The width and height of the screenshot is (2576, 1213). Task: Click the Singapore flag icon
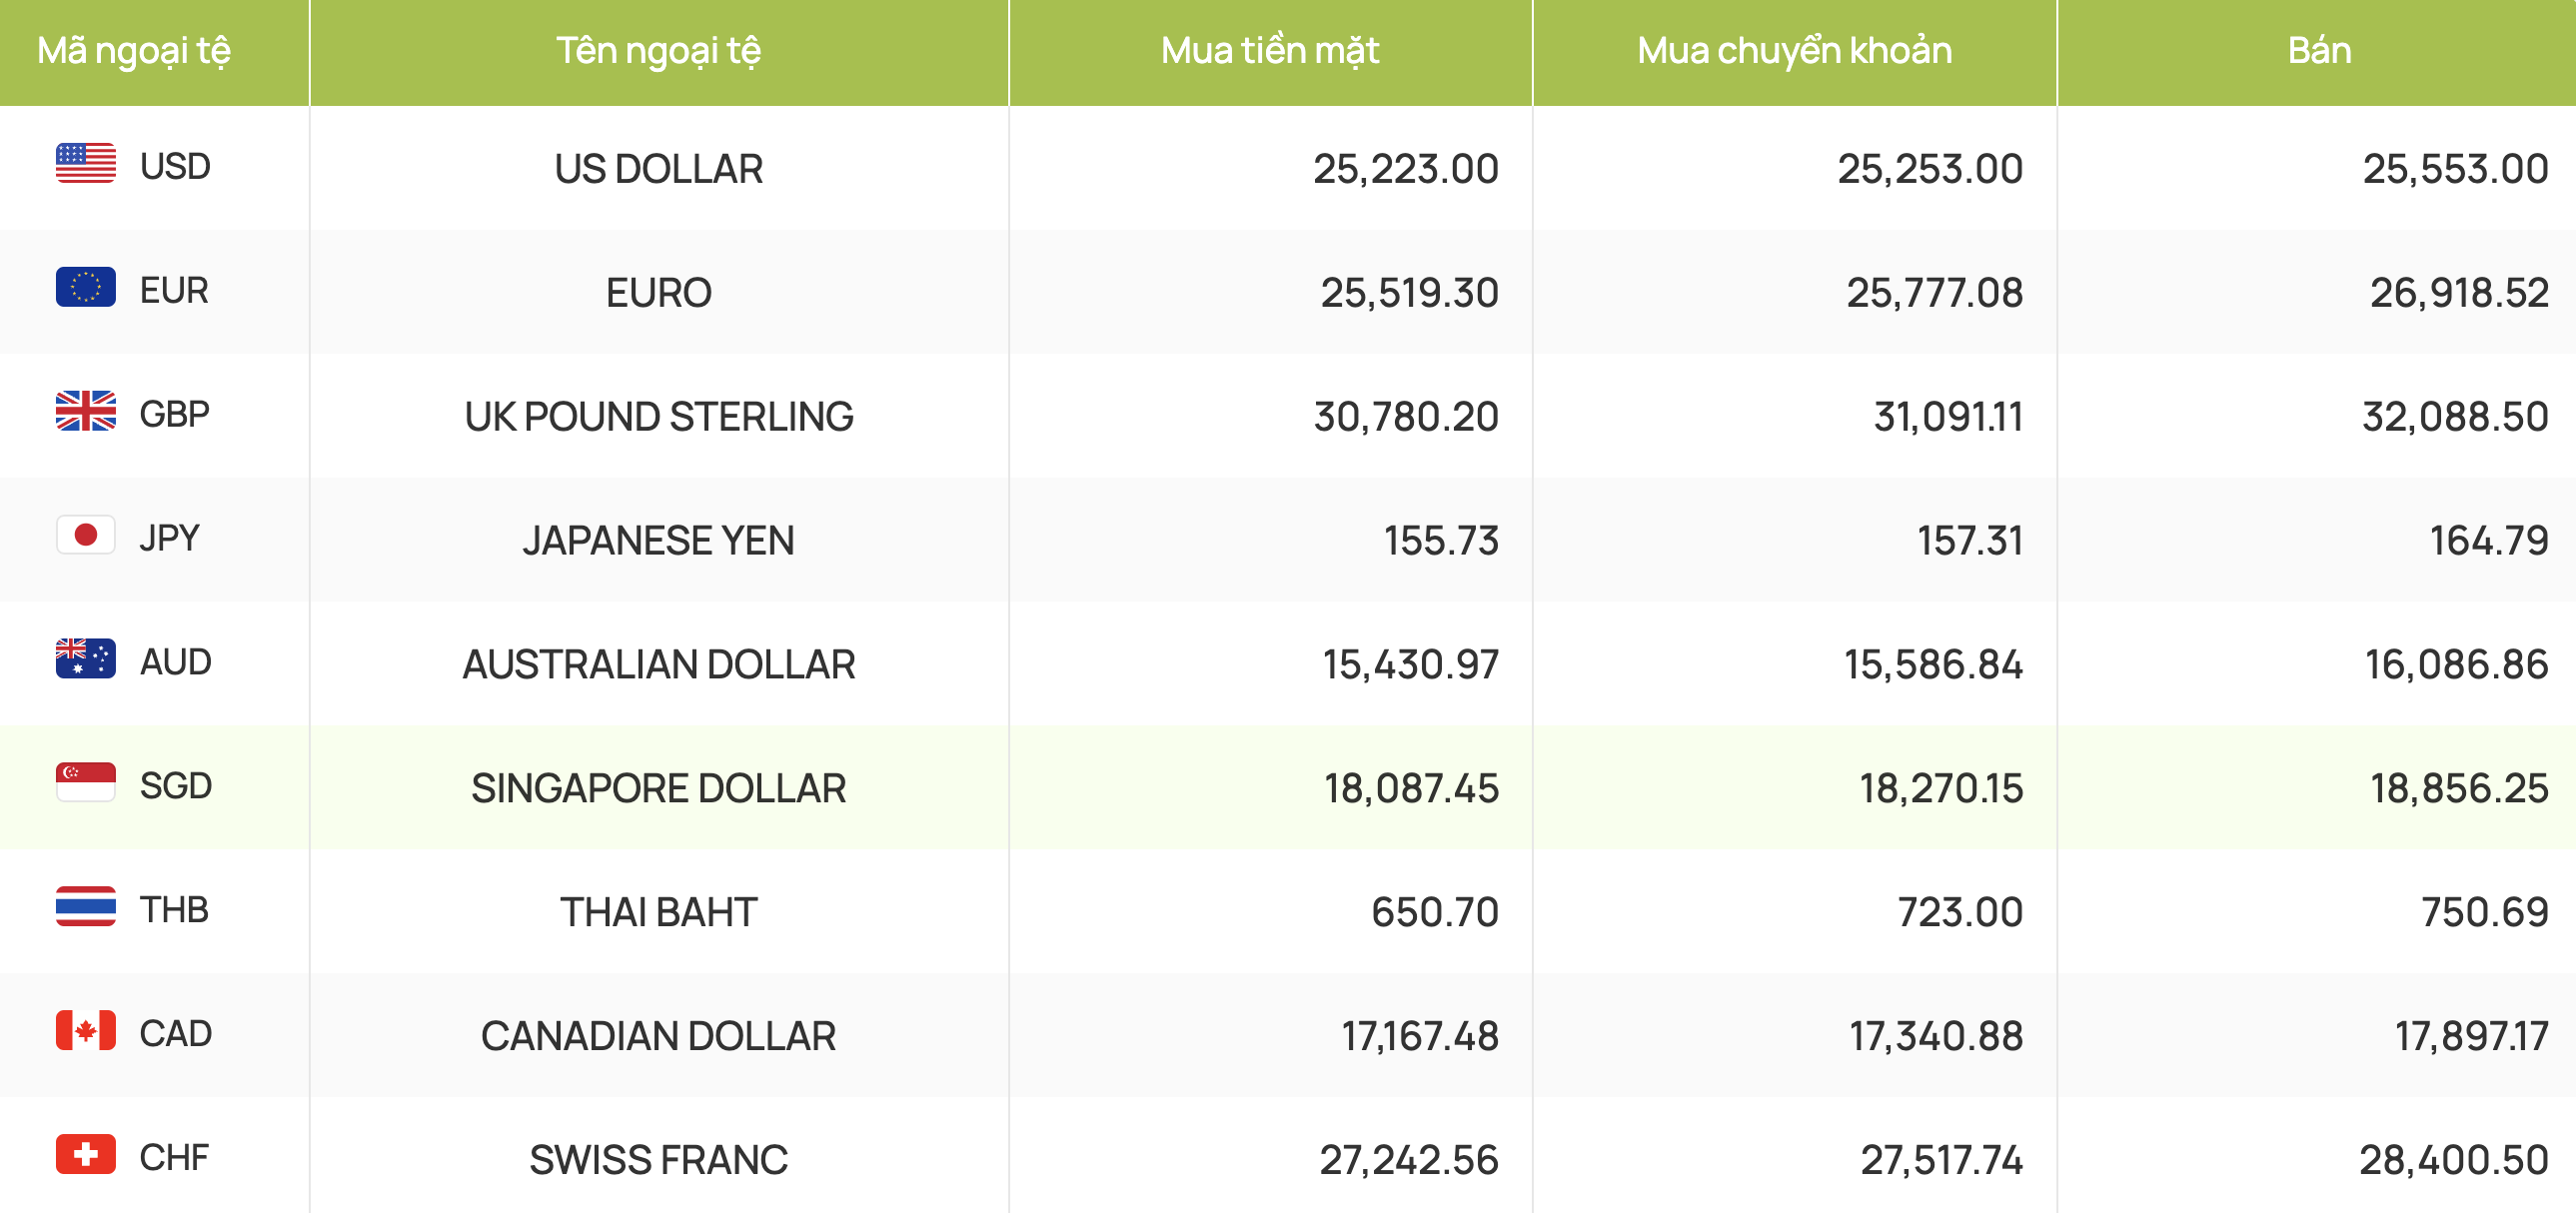point(86,784)
